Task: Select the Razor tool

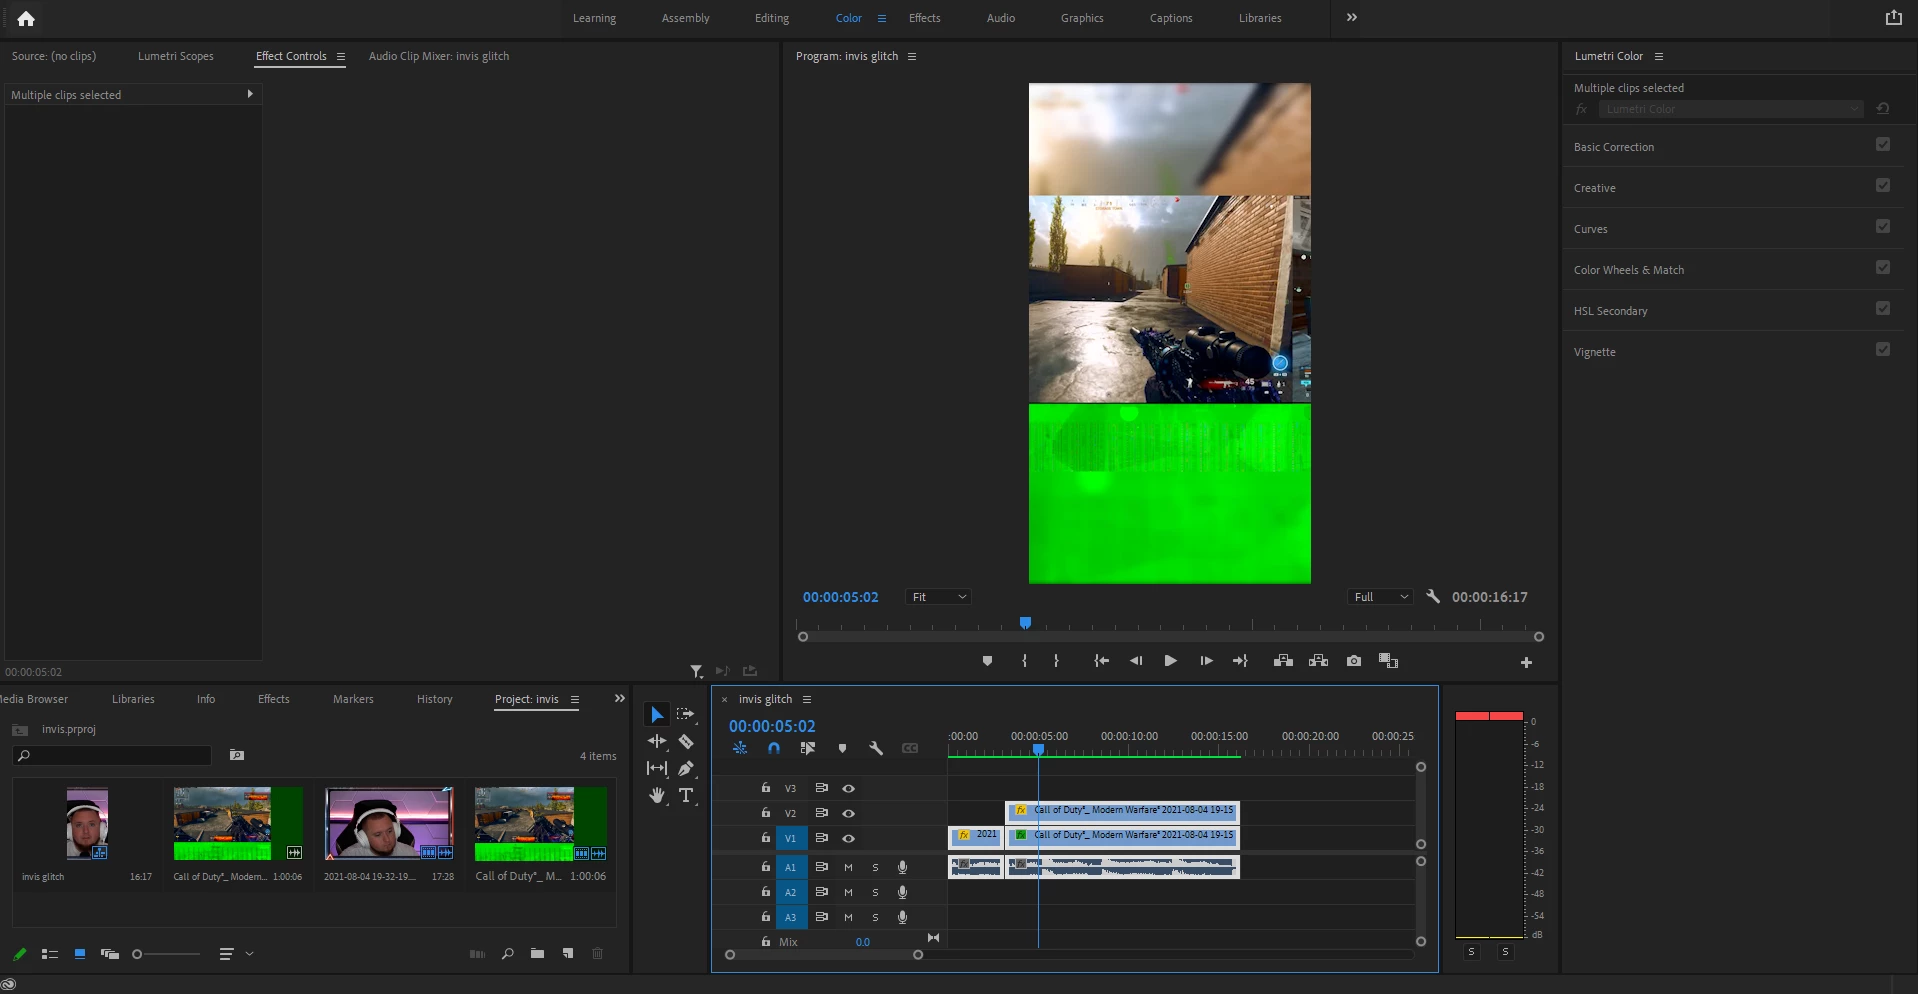Action: (686, 741)
